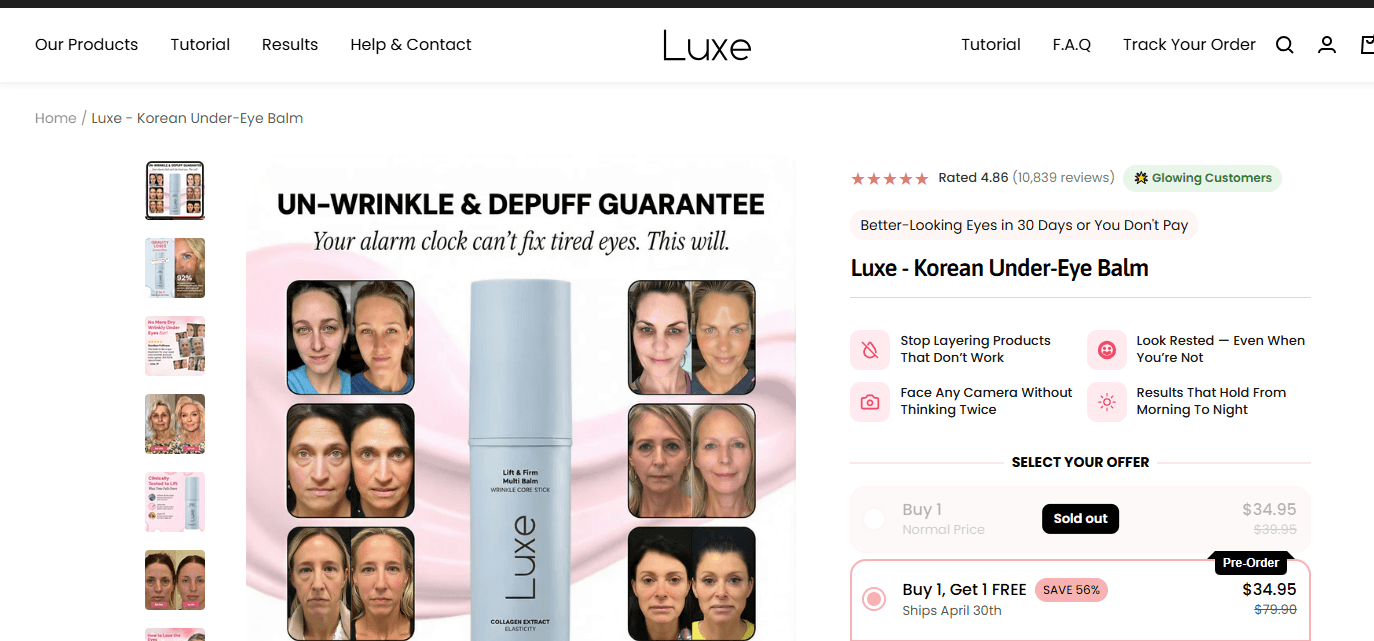Screen dimensions: 1374x641
Task: Go to the 'Results' menu item
Action: pyautogui.click(x=290, y=45)
